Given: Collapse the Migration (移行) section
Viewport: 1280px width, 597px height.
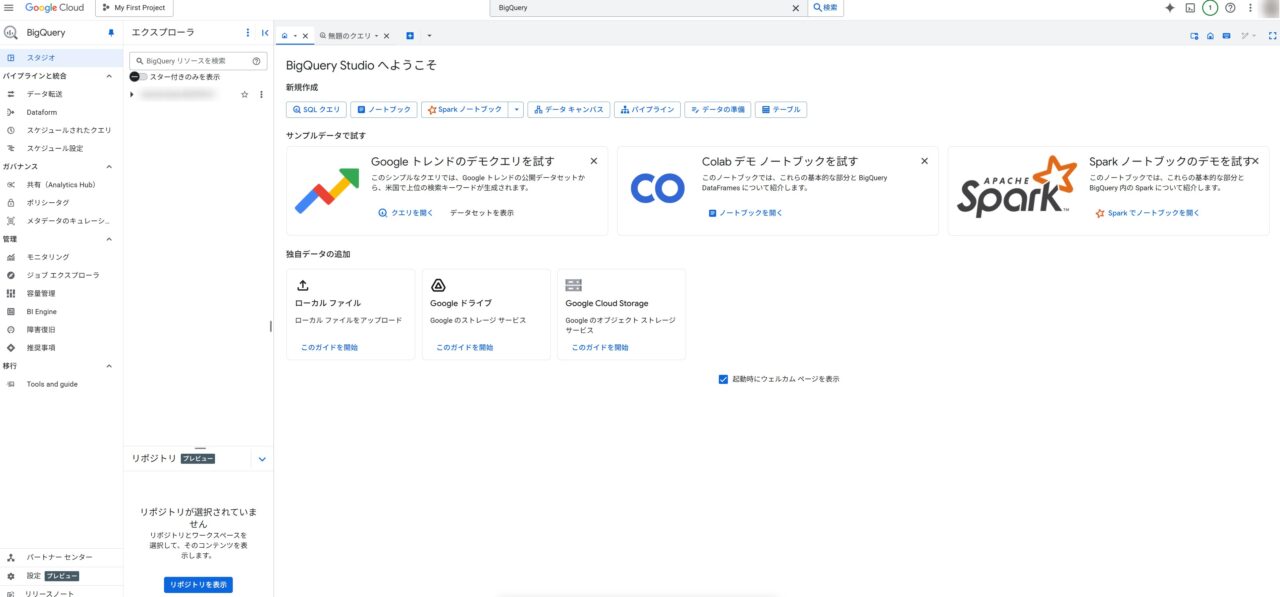Looking at the screenshot, I should pyautogui.click(x=109, y=366).
